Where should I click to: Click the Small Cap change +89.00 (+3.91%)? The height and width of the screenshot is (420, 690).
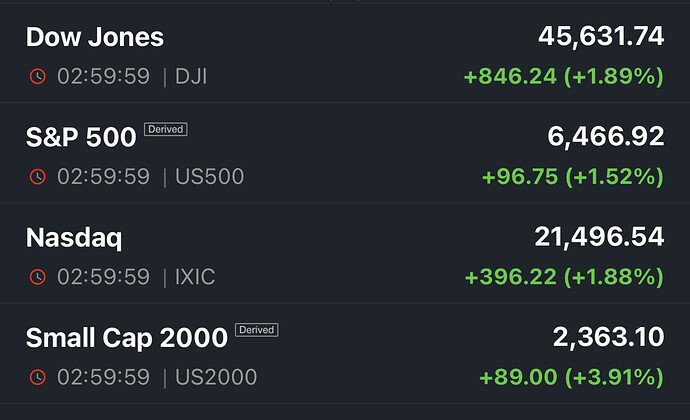[571, 377]
